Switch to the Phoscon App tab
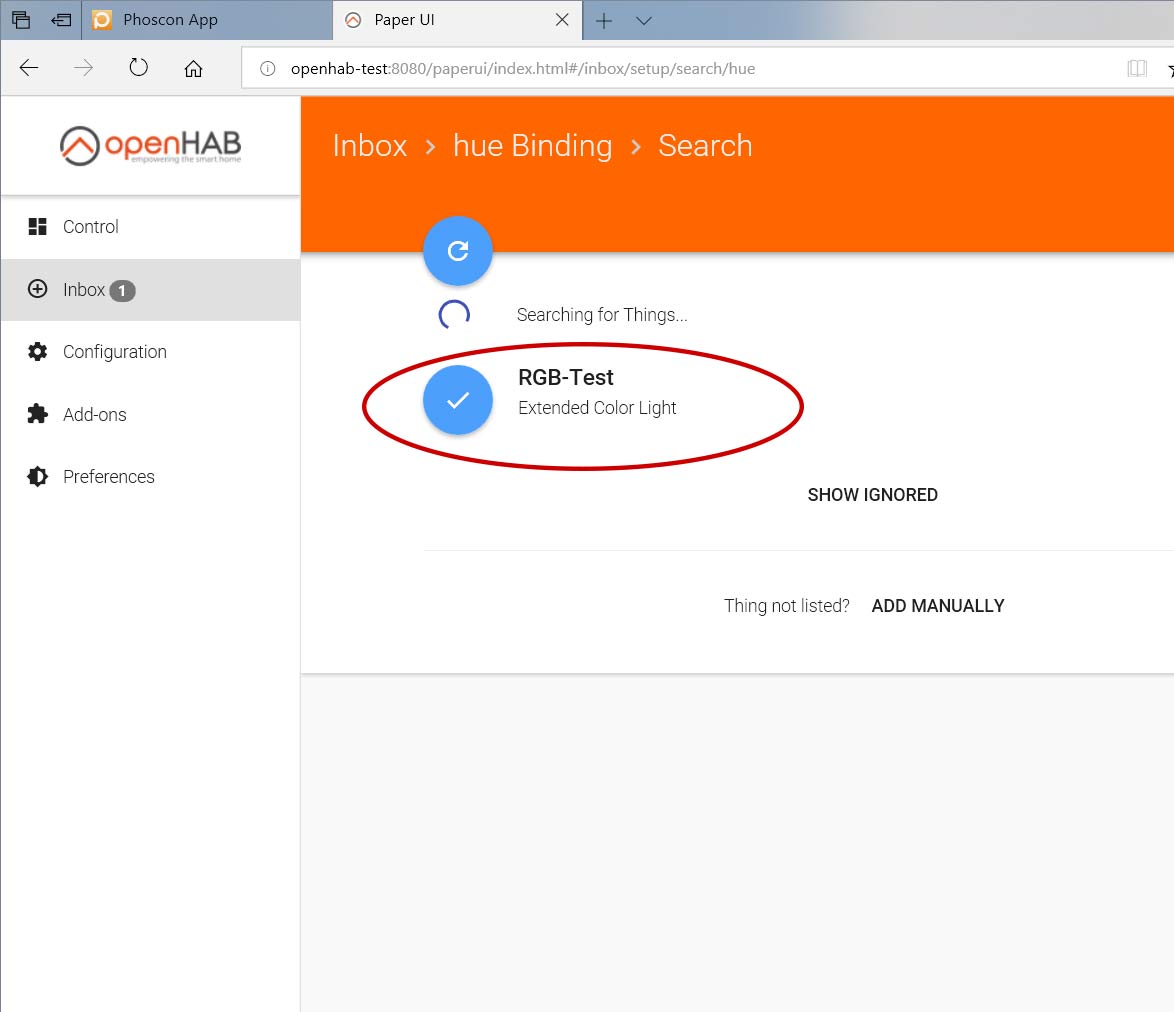Viewport: 1174px width, 1012px height. point(207,20)
